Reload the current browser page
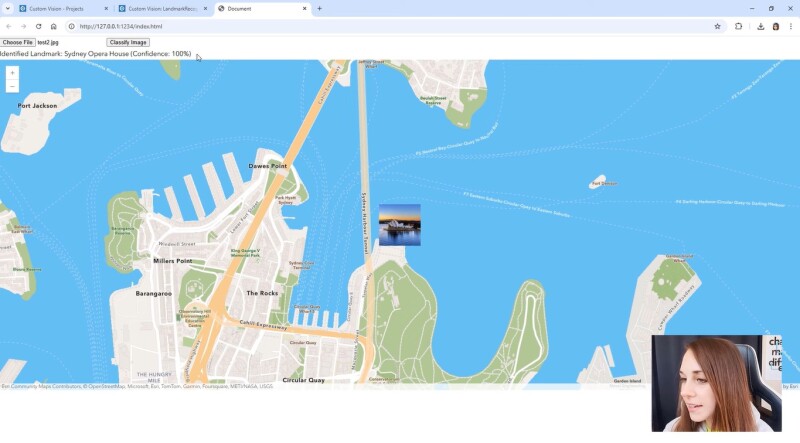Image resolution: width=800 pixels, height=443 pixels. pyautogui.click(x=38, y=26)
